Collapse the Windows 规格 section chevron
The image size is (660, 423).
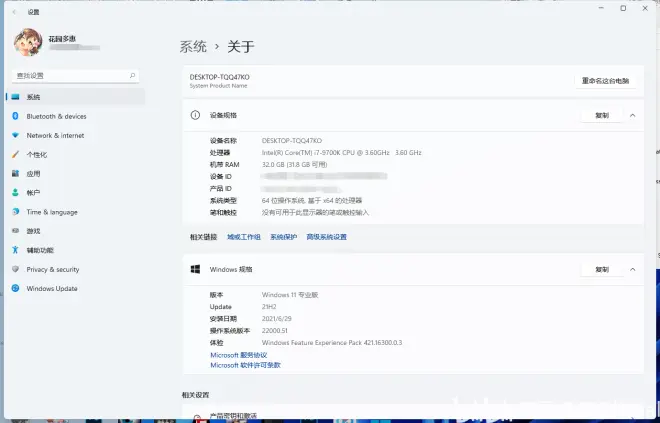coord(633,269)
